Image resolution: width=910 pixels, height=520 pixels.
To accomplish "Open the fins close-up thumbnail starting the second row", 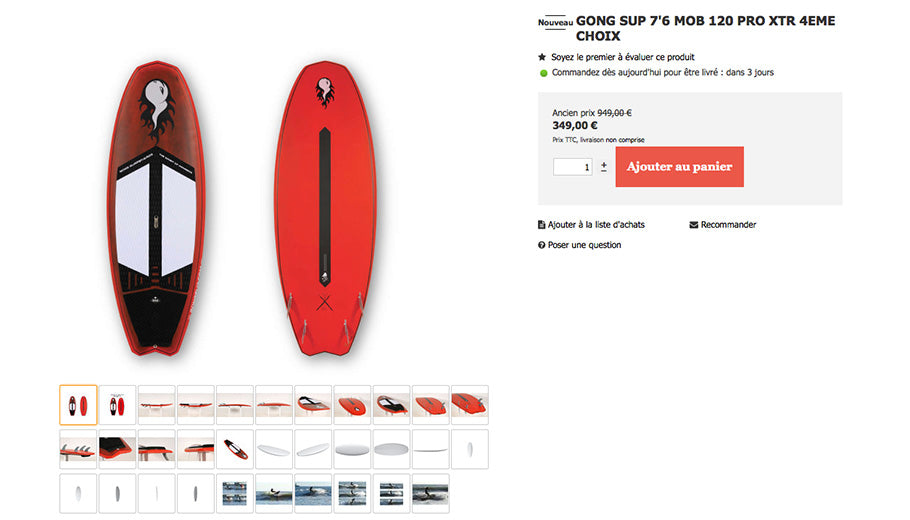I will click(x=78, y=449).
